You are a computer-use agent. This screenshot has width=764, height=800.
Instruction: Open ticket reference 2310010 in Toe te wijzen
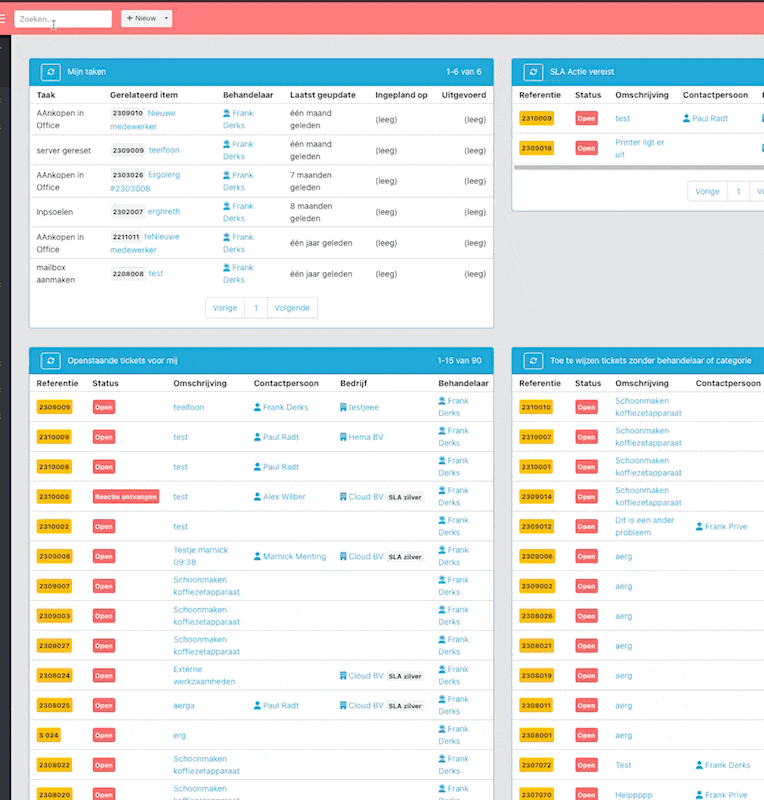536,407
